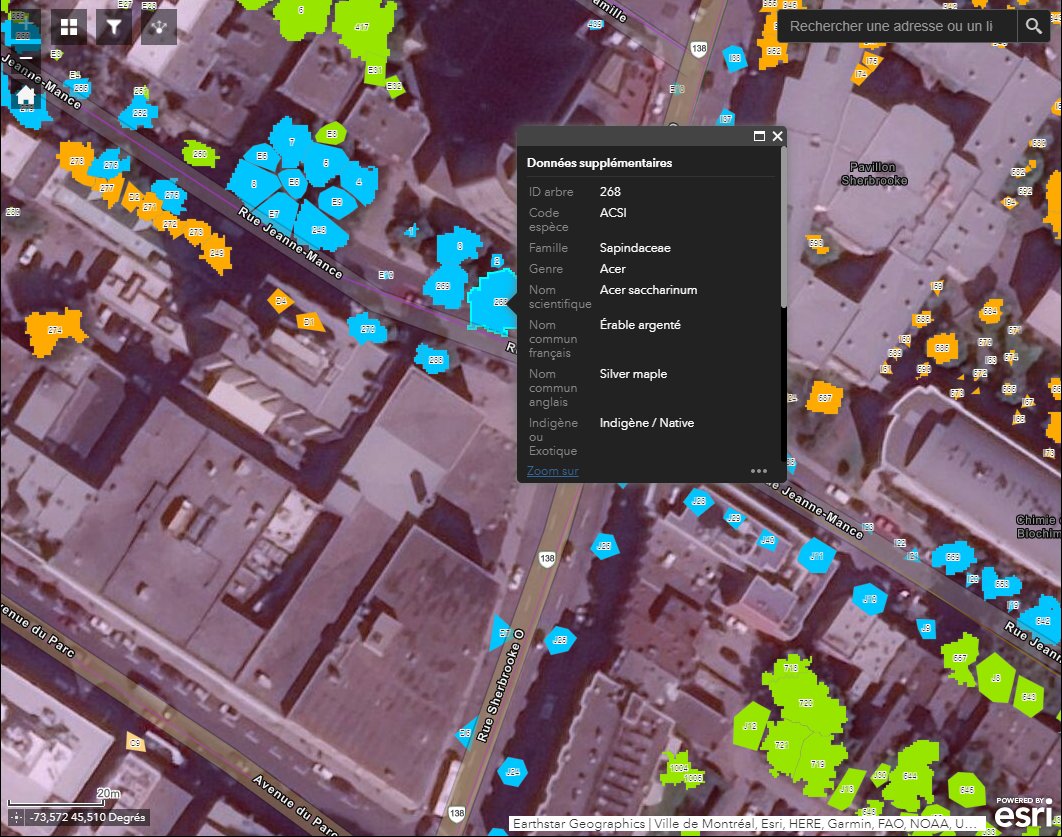
Task: Click the coordinates readout in degrees
Action: coord(87,817)
